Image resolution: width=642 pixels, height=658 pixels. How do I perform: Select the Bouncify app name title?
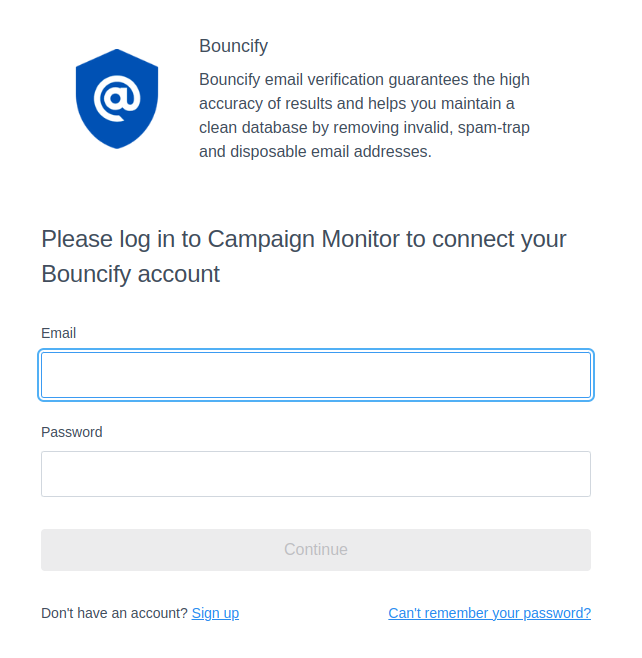click(233, 46)
